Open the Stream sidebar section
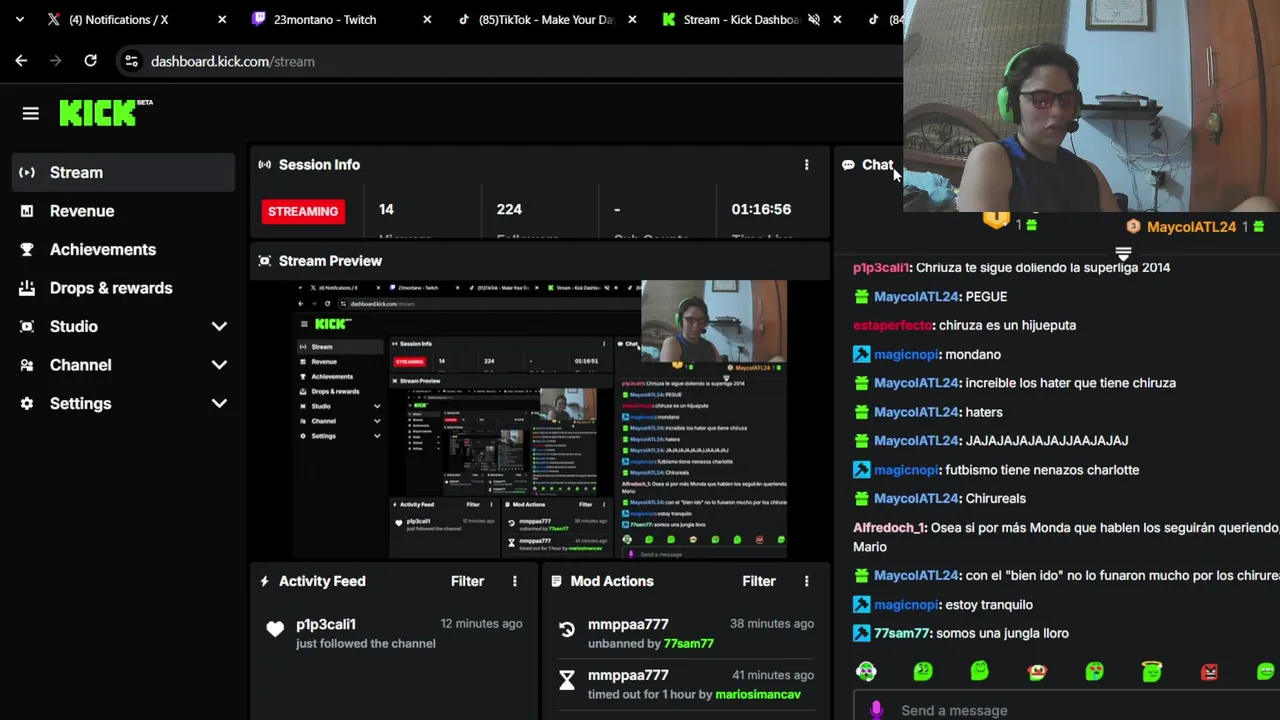This screenshot has width=1280, height=720. (124, 172)
